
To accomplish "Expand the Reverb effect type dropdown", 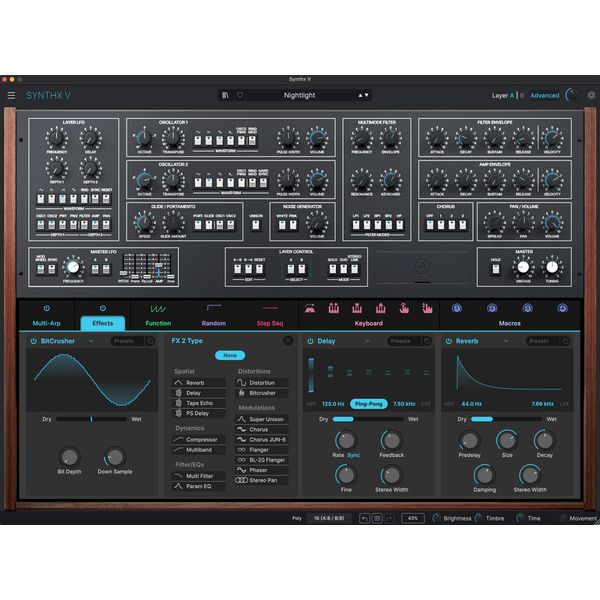I will pos(506,341).
